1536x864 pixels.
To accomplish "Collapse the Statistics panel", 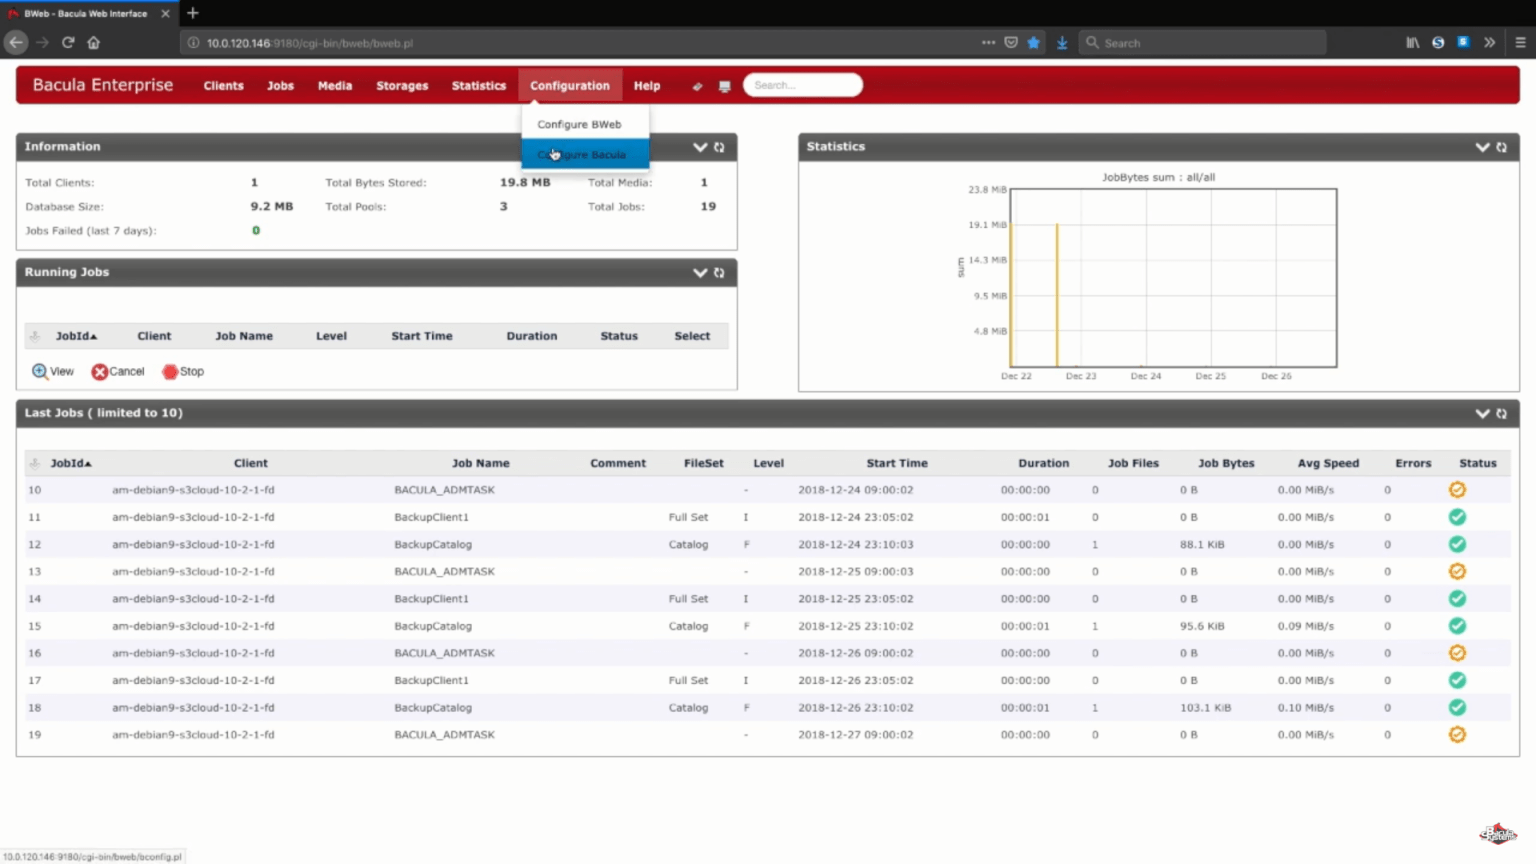I will (1483, 147).
